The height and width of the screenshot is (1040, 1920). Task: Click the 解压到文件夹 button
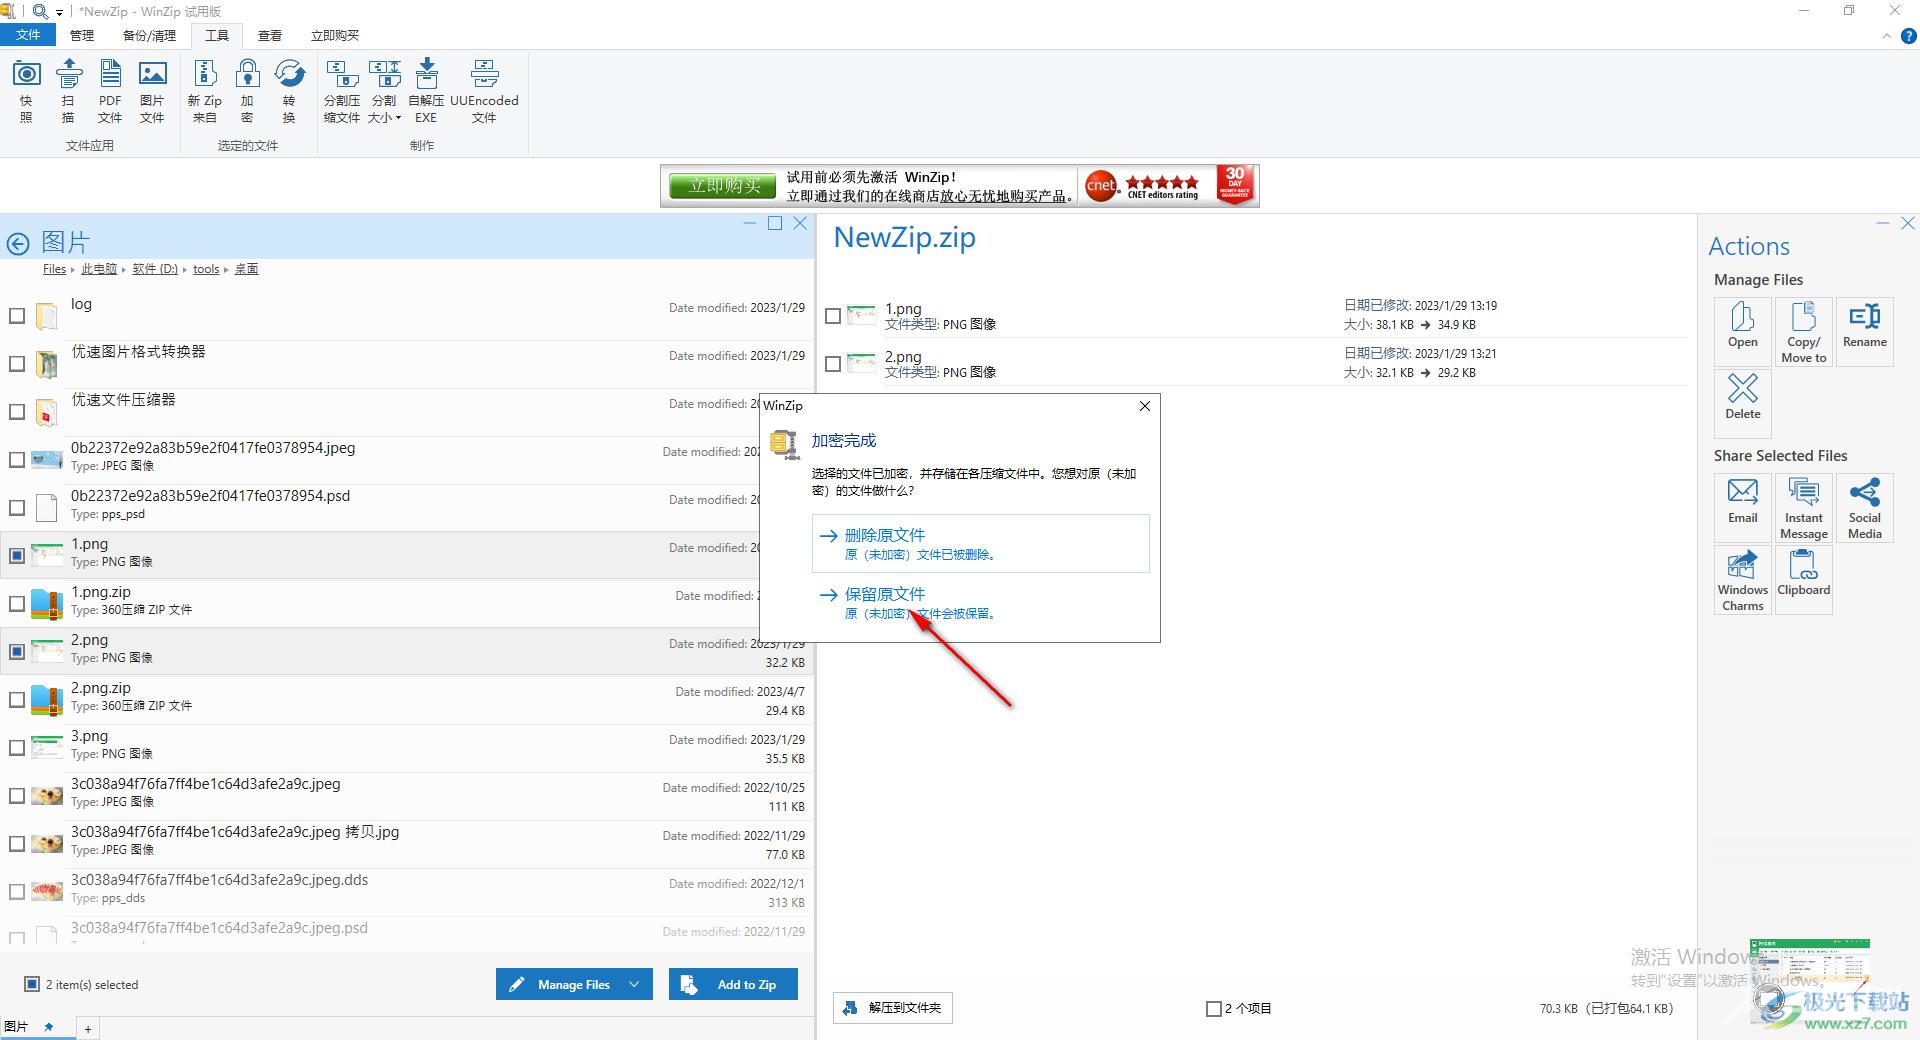pos(893,1008)
